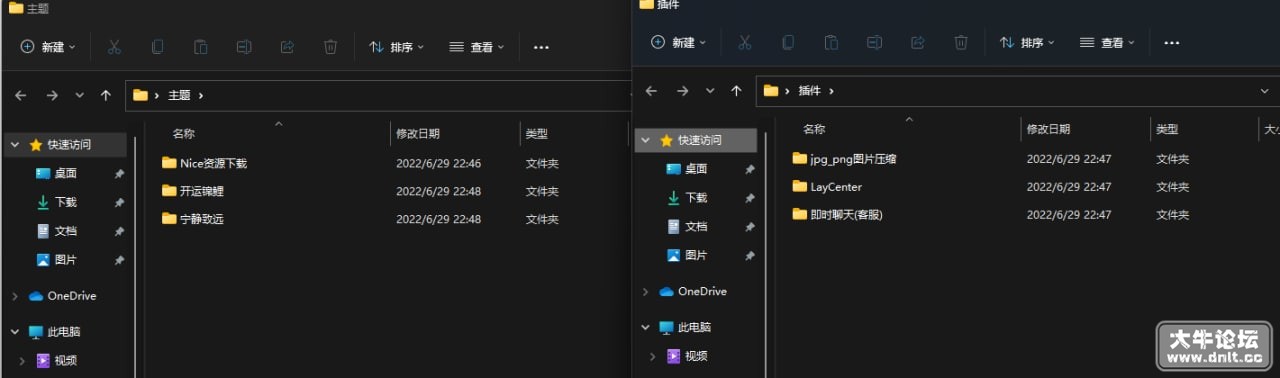The height and width of the screenshot is (378, 1280).
Task: Select LayCenter folder
Action: pos(826,187)
